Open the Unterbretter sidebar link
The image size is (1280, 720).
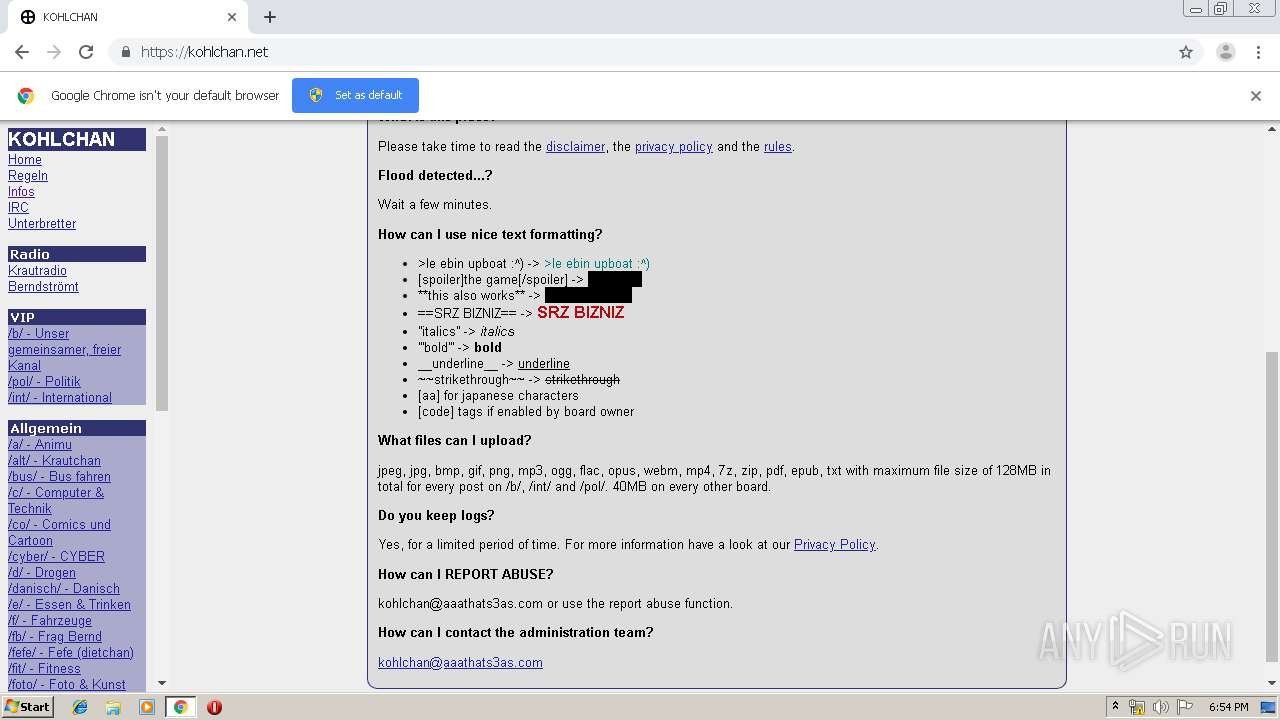point(42,223)
